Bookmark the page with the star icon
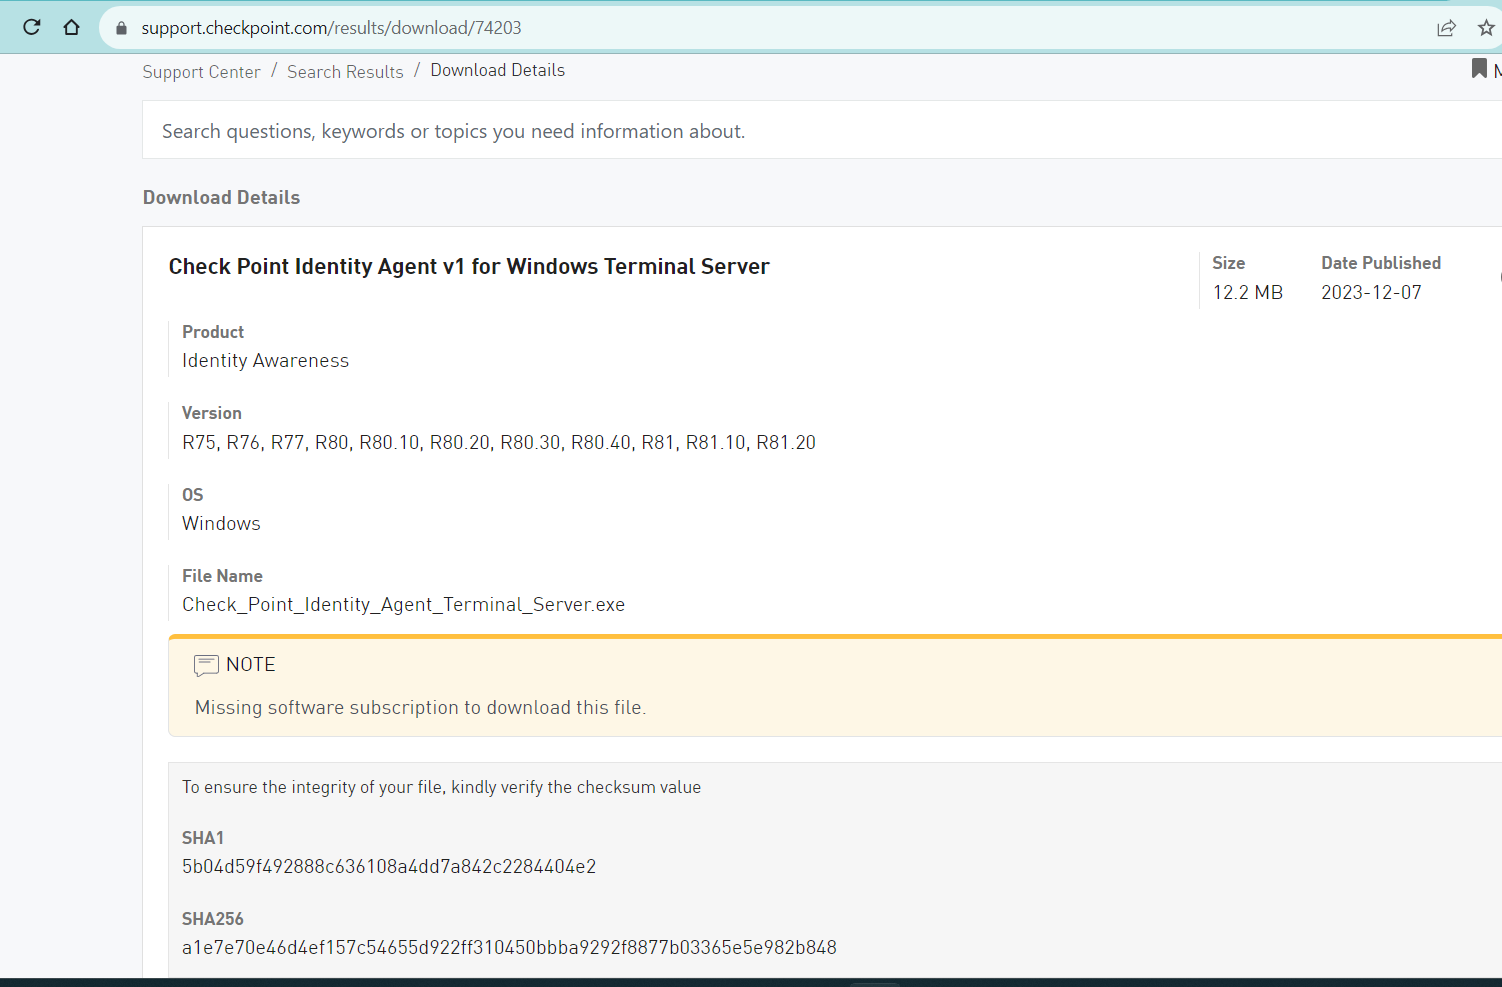The height and width of the screenshot is (987, 1502). (x=1487, y=28)
